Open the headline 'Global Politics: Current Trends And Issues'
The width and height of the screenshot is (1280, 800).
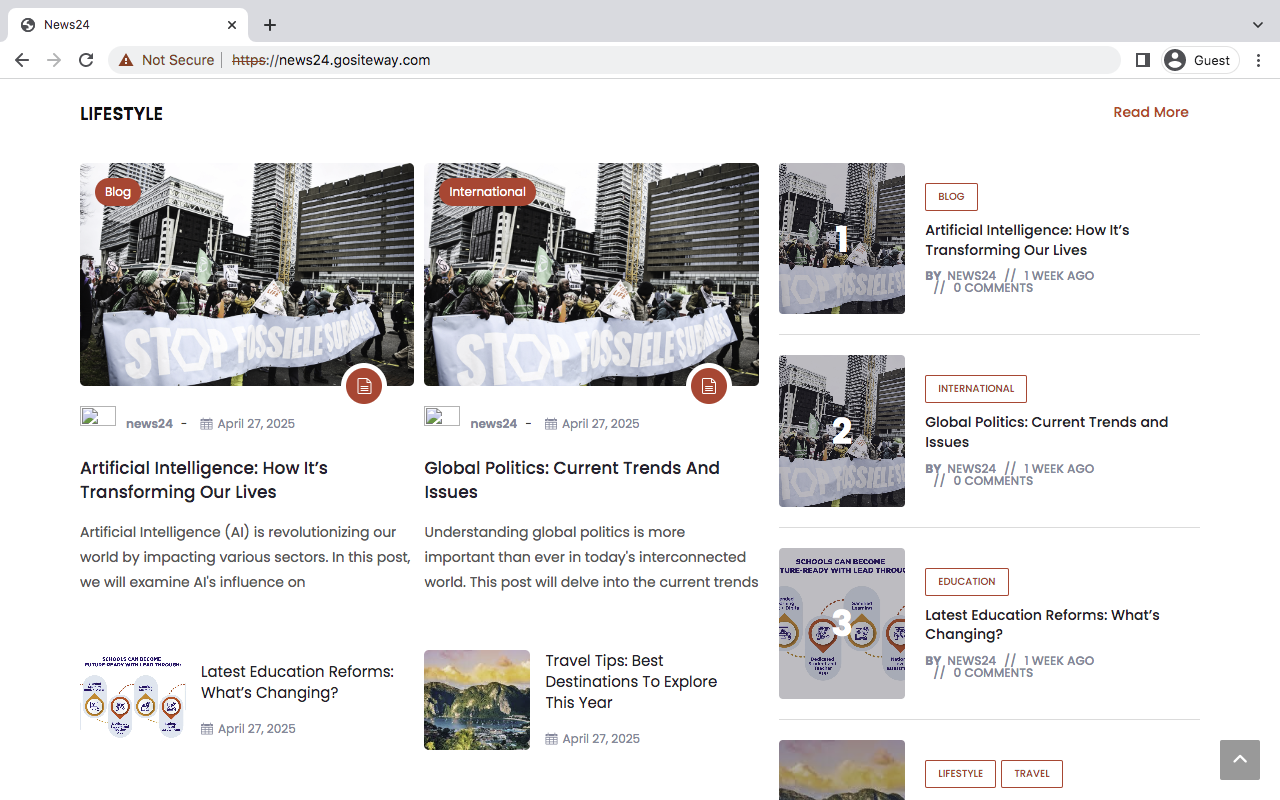point(572,480)
